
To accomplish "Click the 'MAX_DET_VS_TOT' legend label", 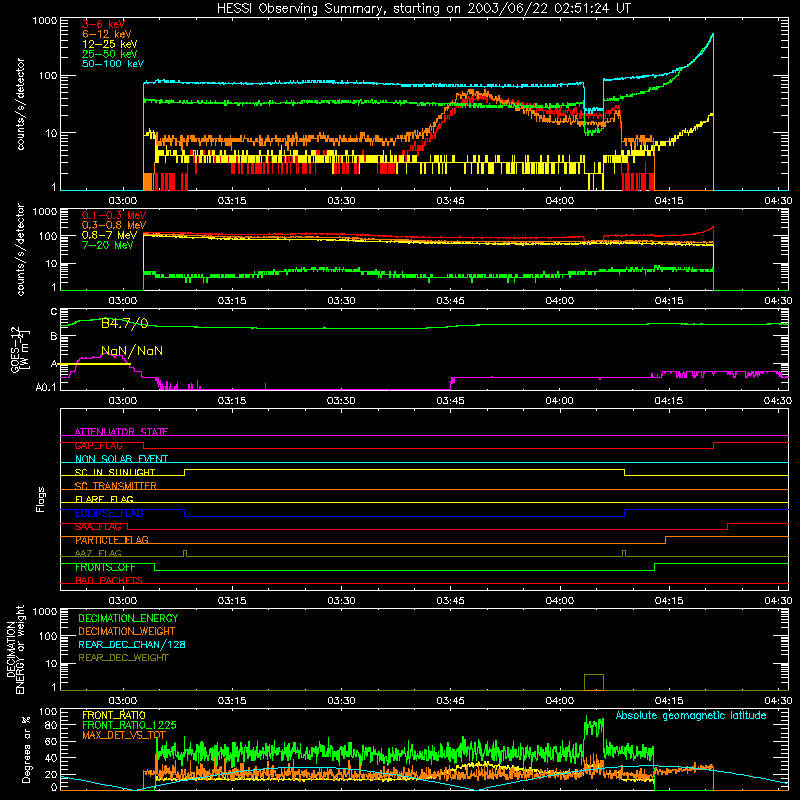I will (x=124, y=735).
